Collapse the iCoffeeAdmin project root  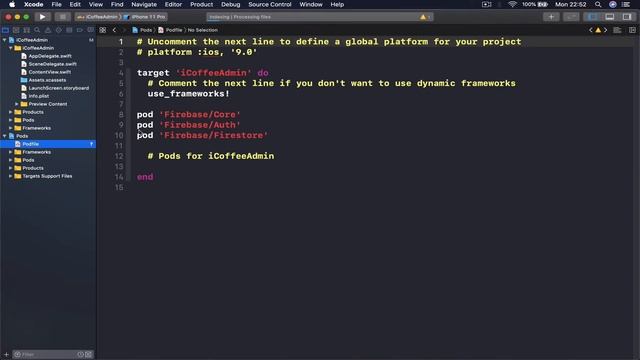(x=4, y=40)
